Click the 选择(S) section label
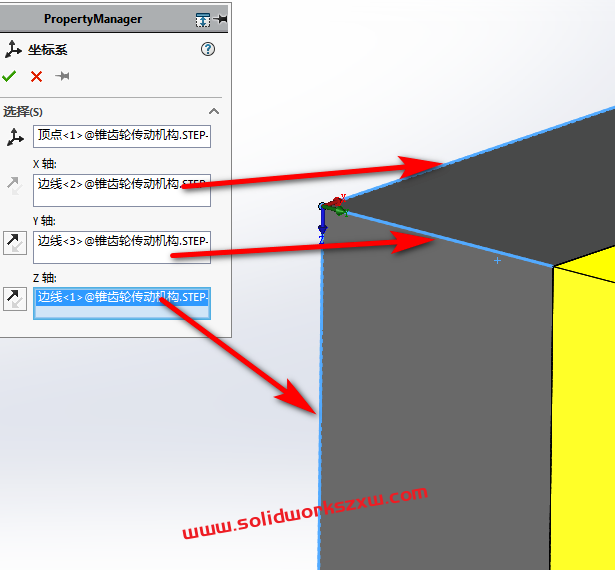 [x=23, y=112]
